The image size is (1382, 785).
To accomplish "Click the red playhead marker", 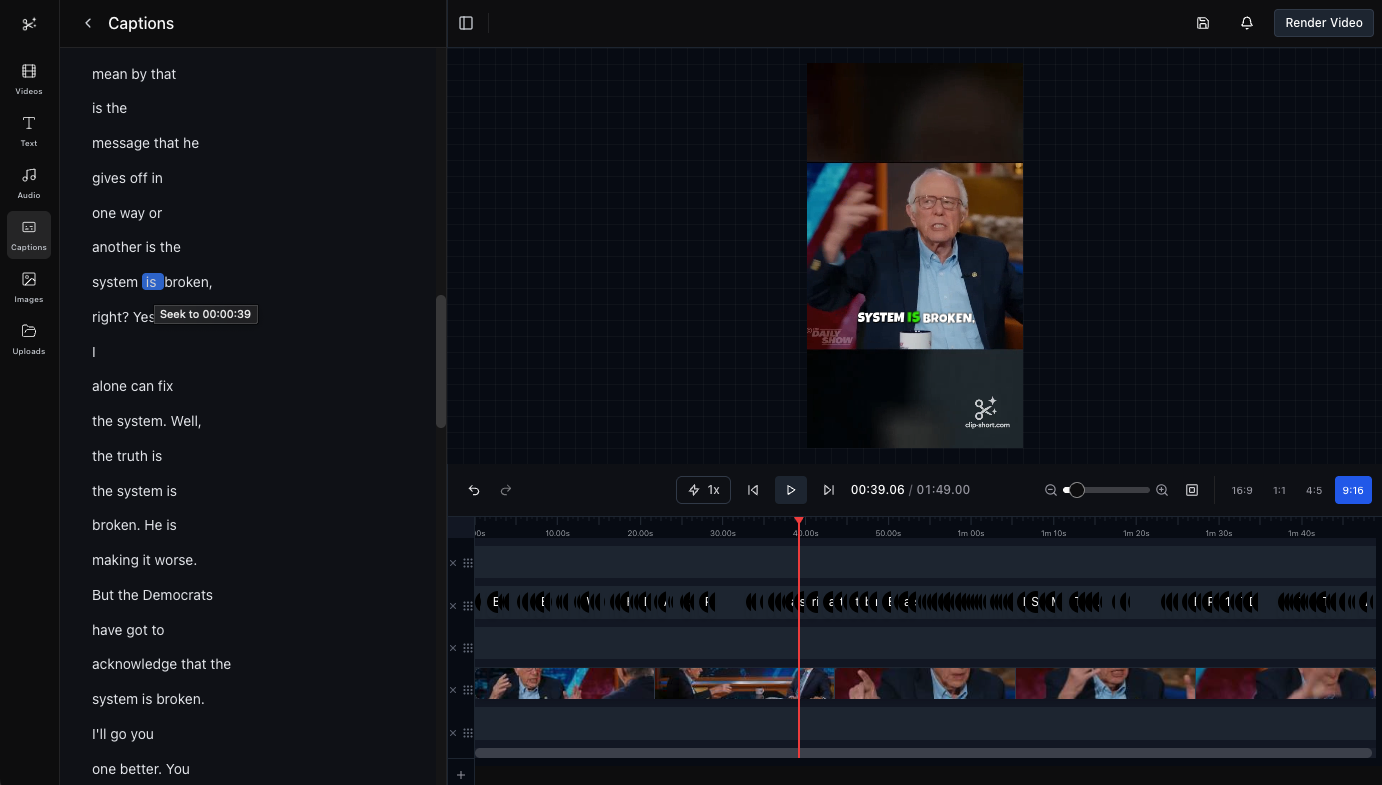I will tap(798, 521).
